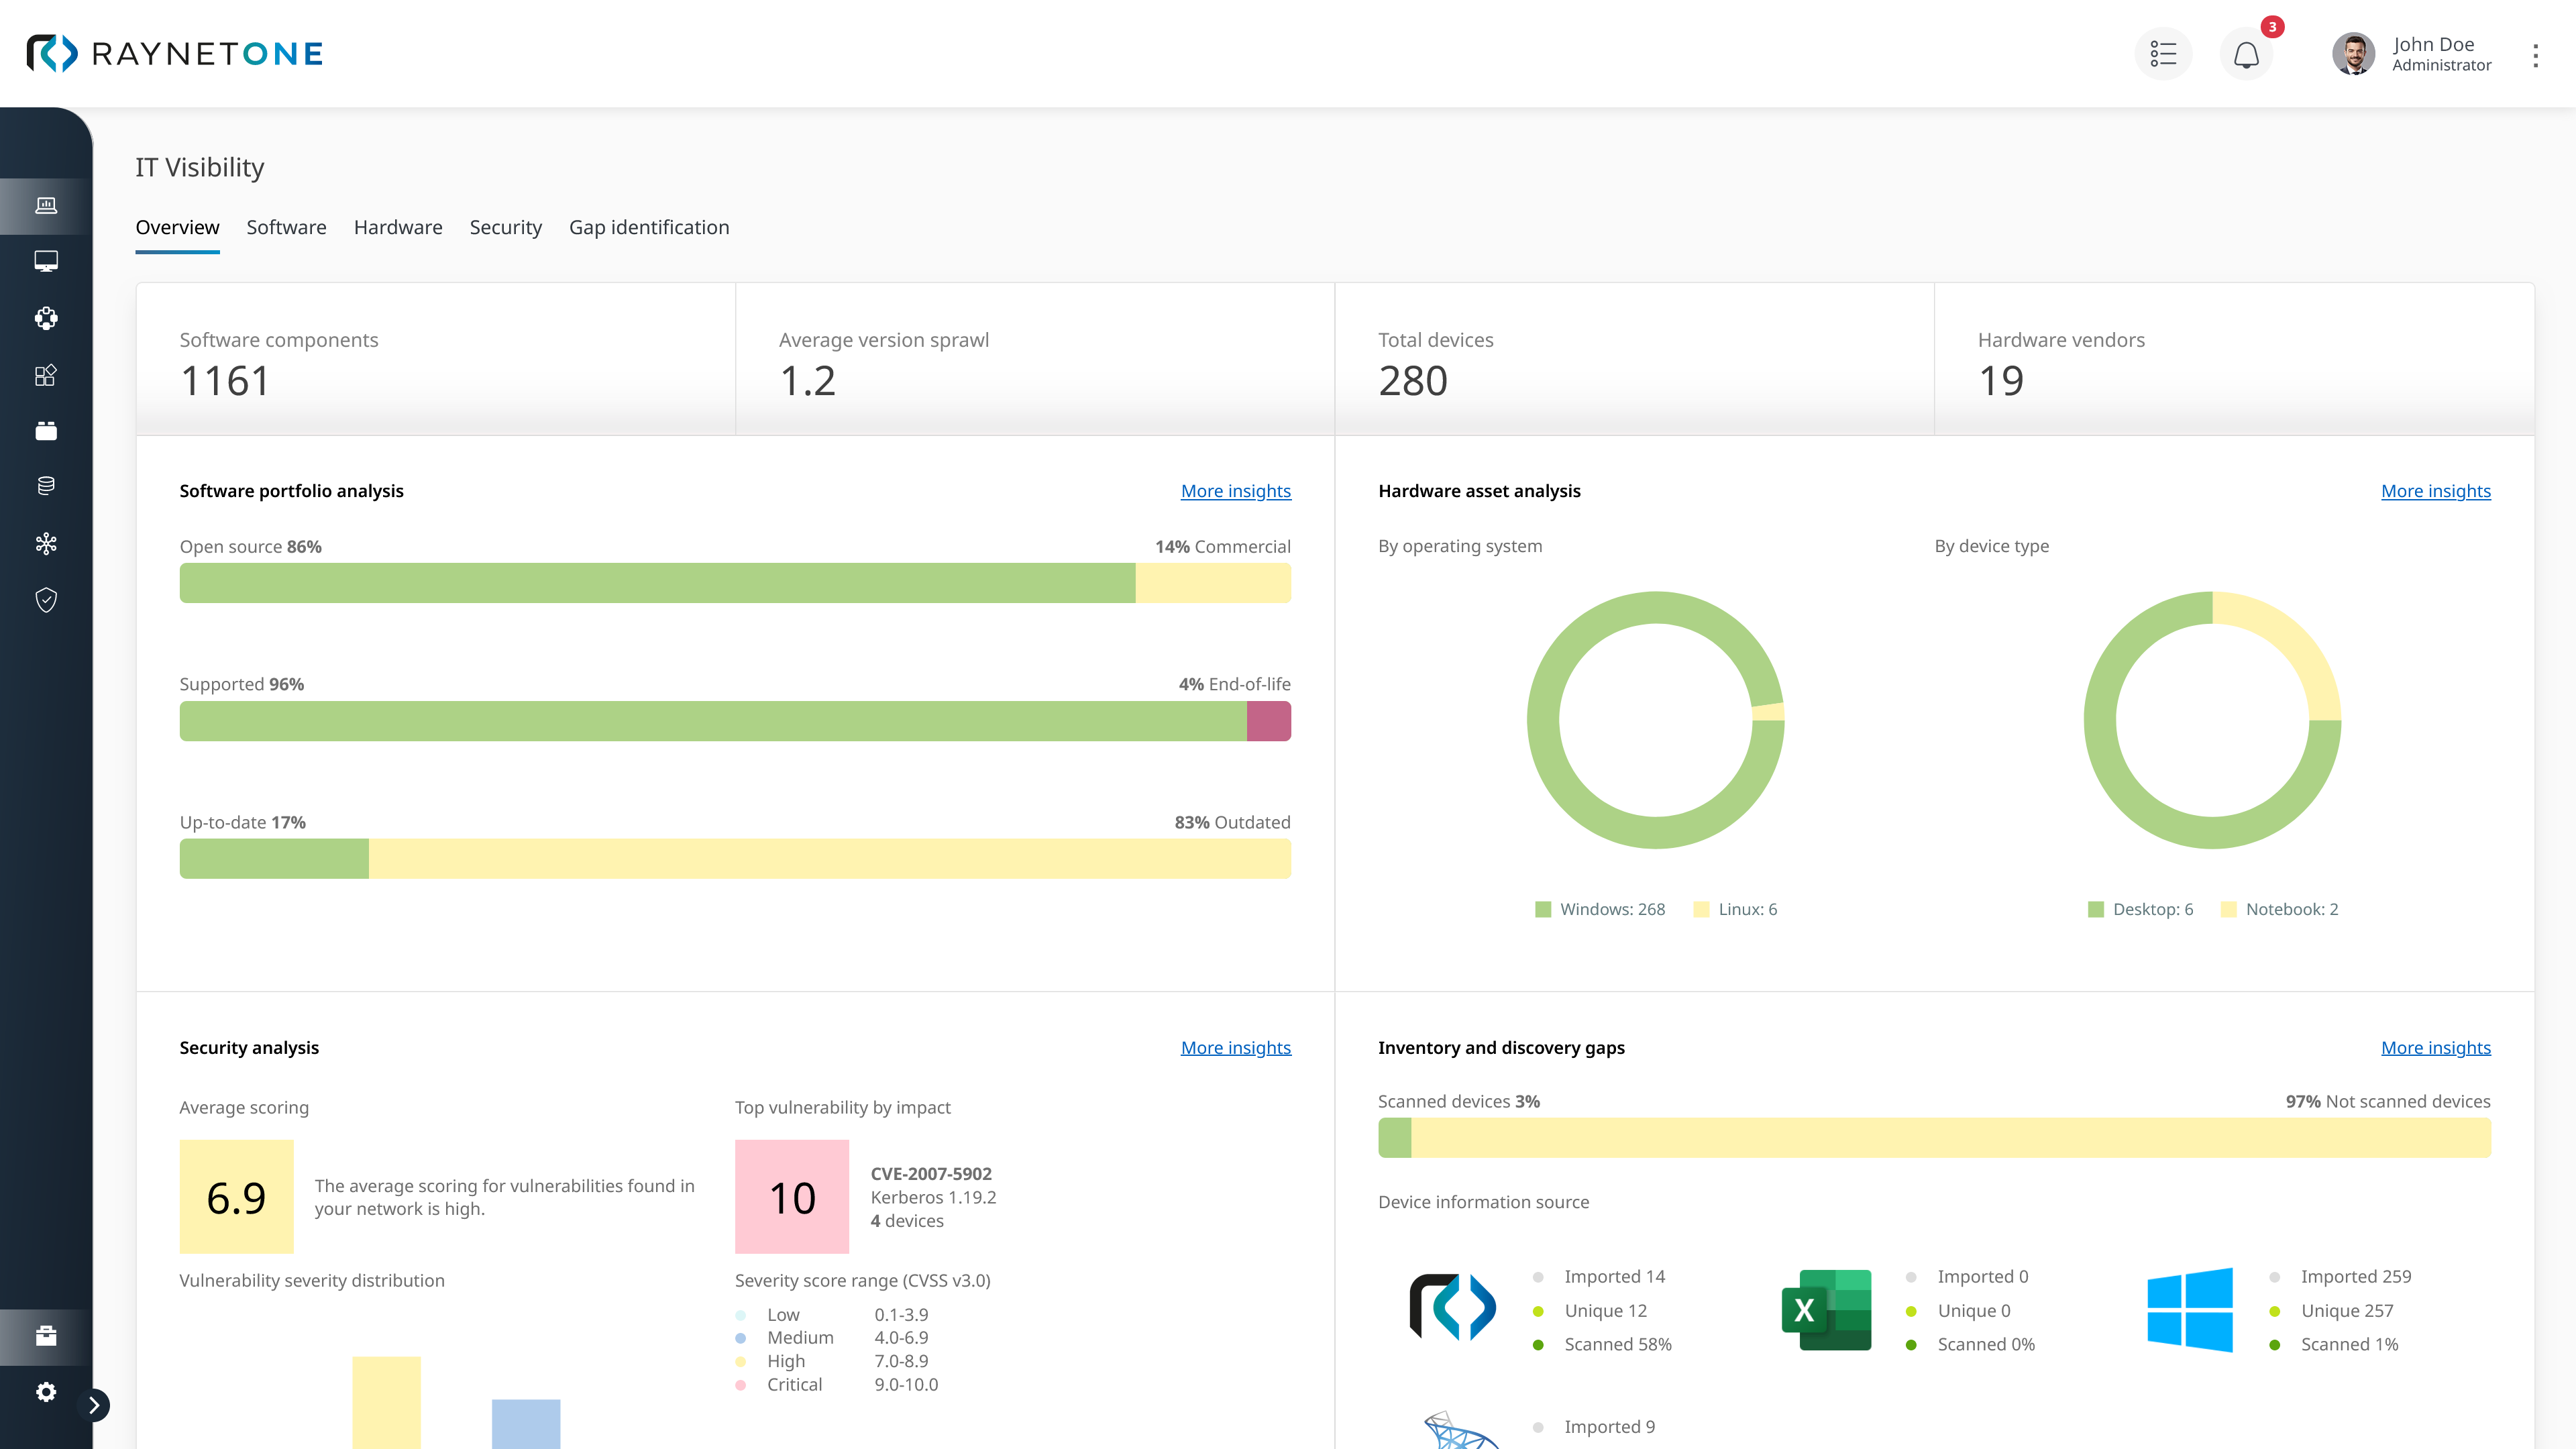Select the device monitor icon in the sidebar
2576x1449 pixels.
click(45, 261)
